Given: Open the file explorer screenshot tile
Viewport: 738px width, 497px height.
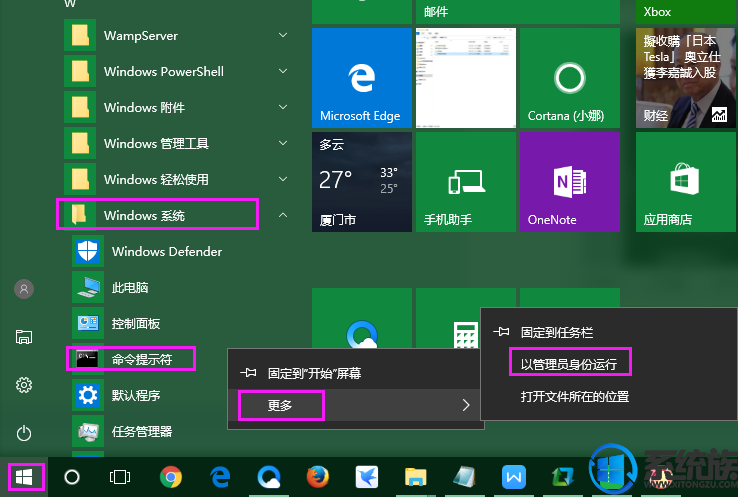Looking at the screenshot, I should (465, 78).
